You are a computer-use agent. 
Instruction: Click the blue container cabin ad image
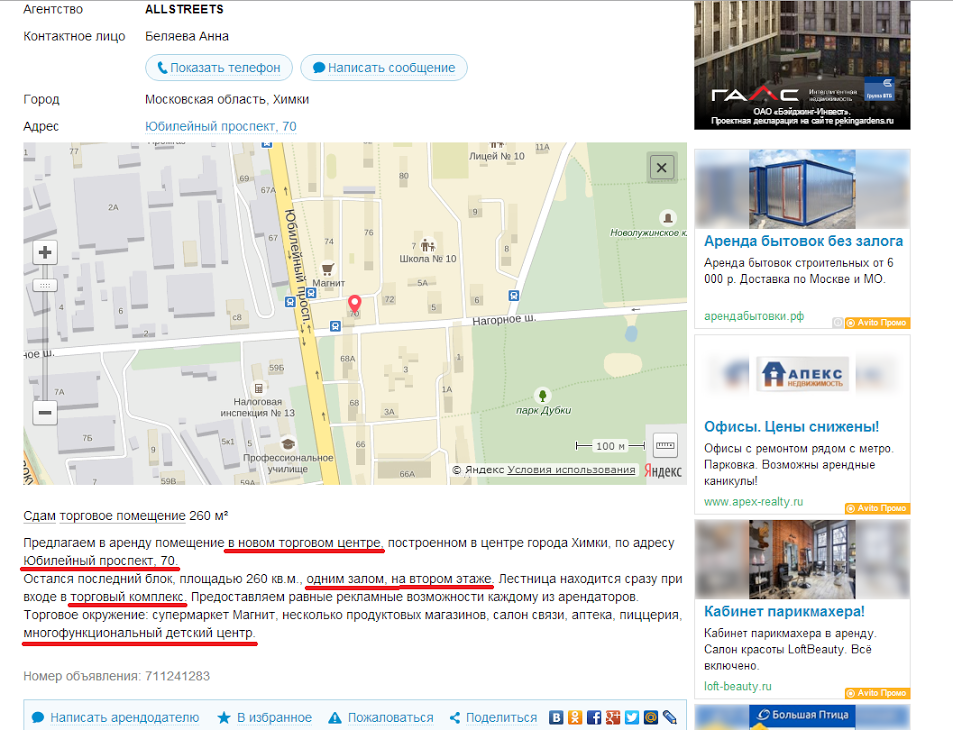(x=802, y=188)
